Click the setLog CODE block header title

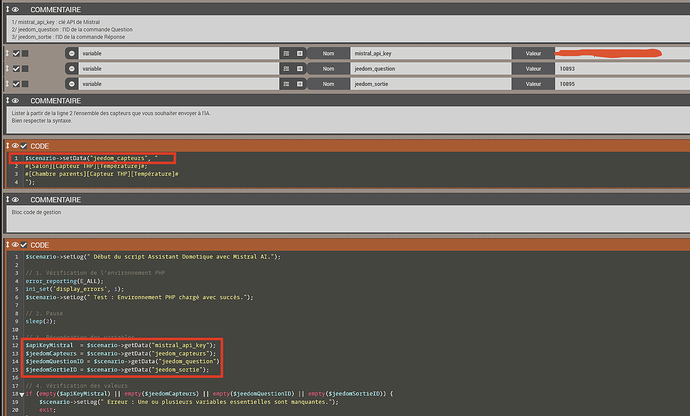pyautogui.click(x=40, y=245)
